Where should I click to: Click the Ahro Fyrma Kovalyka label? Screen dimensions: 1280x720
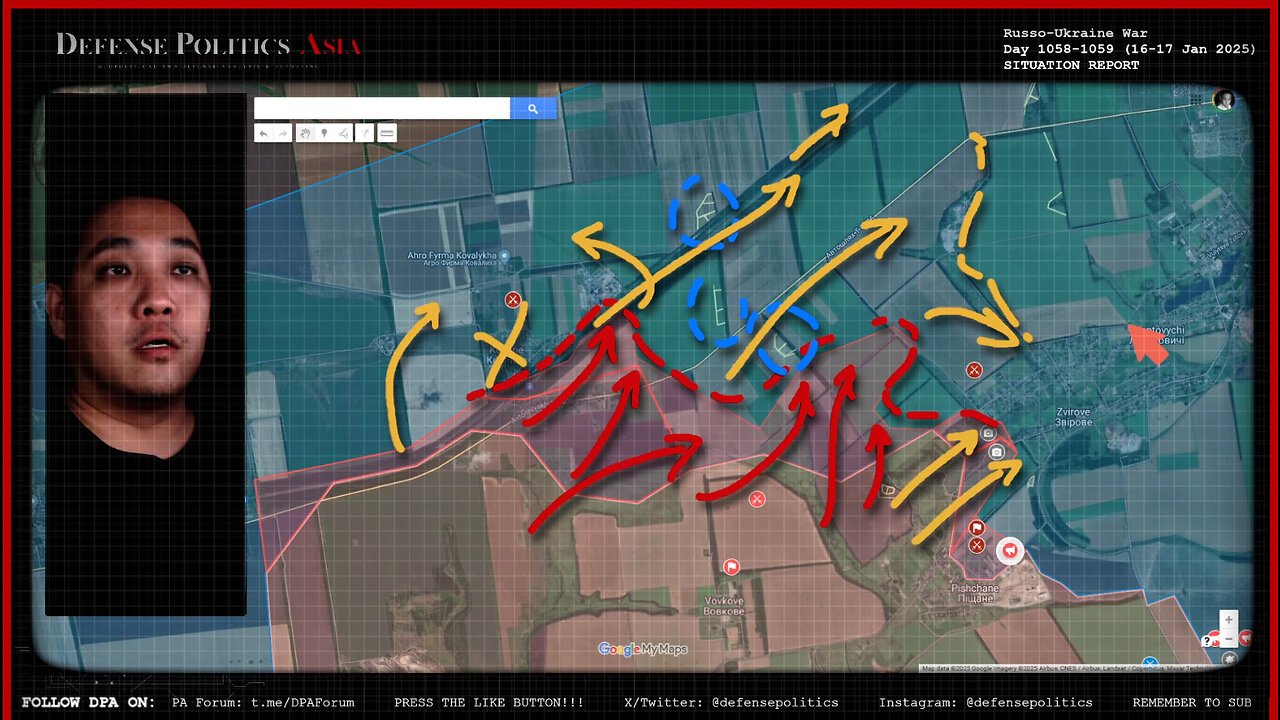click(x=452, y=259)
